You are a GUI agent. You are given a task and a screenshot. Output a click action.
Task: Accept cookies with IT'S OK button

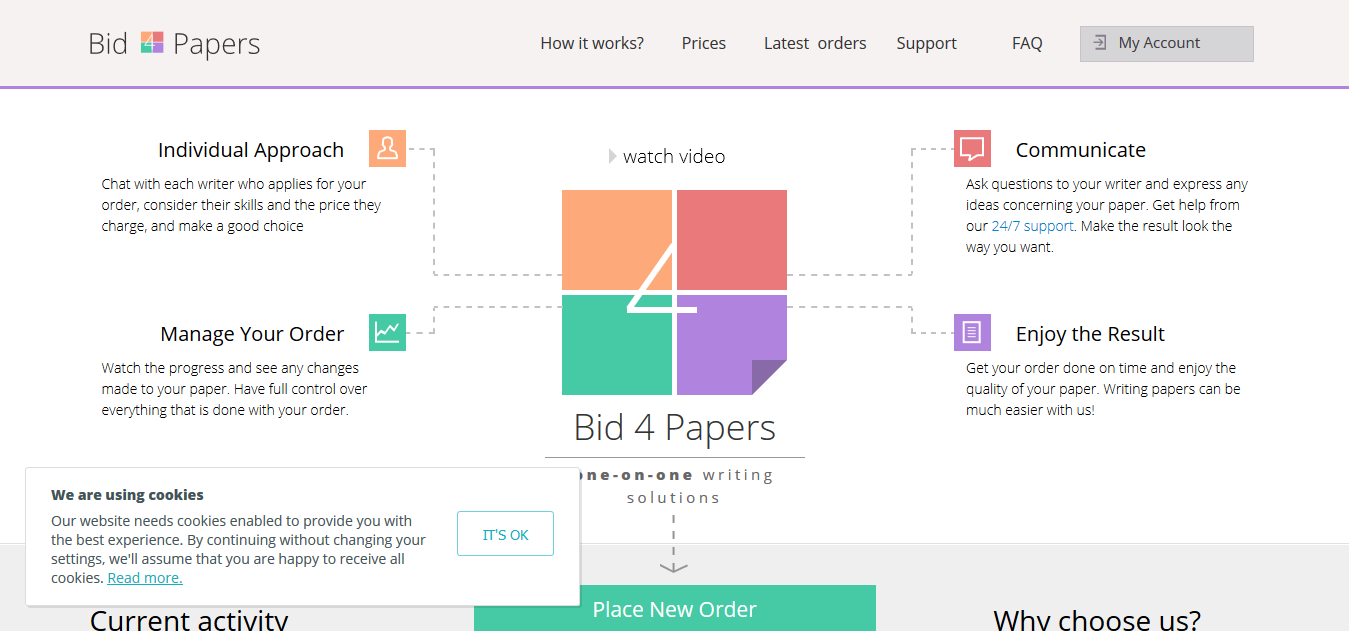[505, 535]
